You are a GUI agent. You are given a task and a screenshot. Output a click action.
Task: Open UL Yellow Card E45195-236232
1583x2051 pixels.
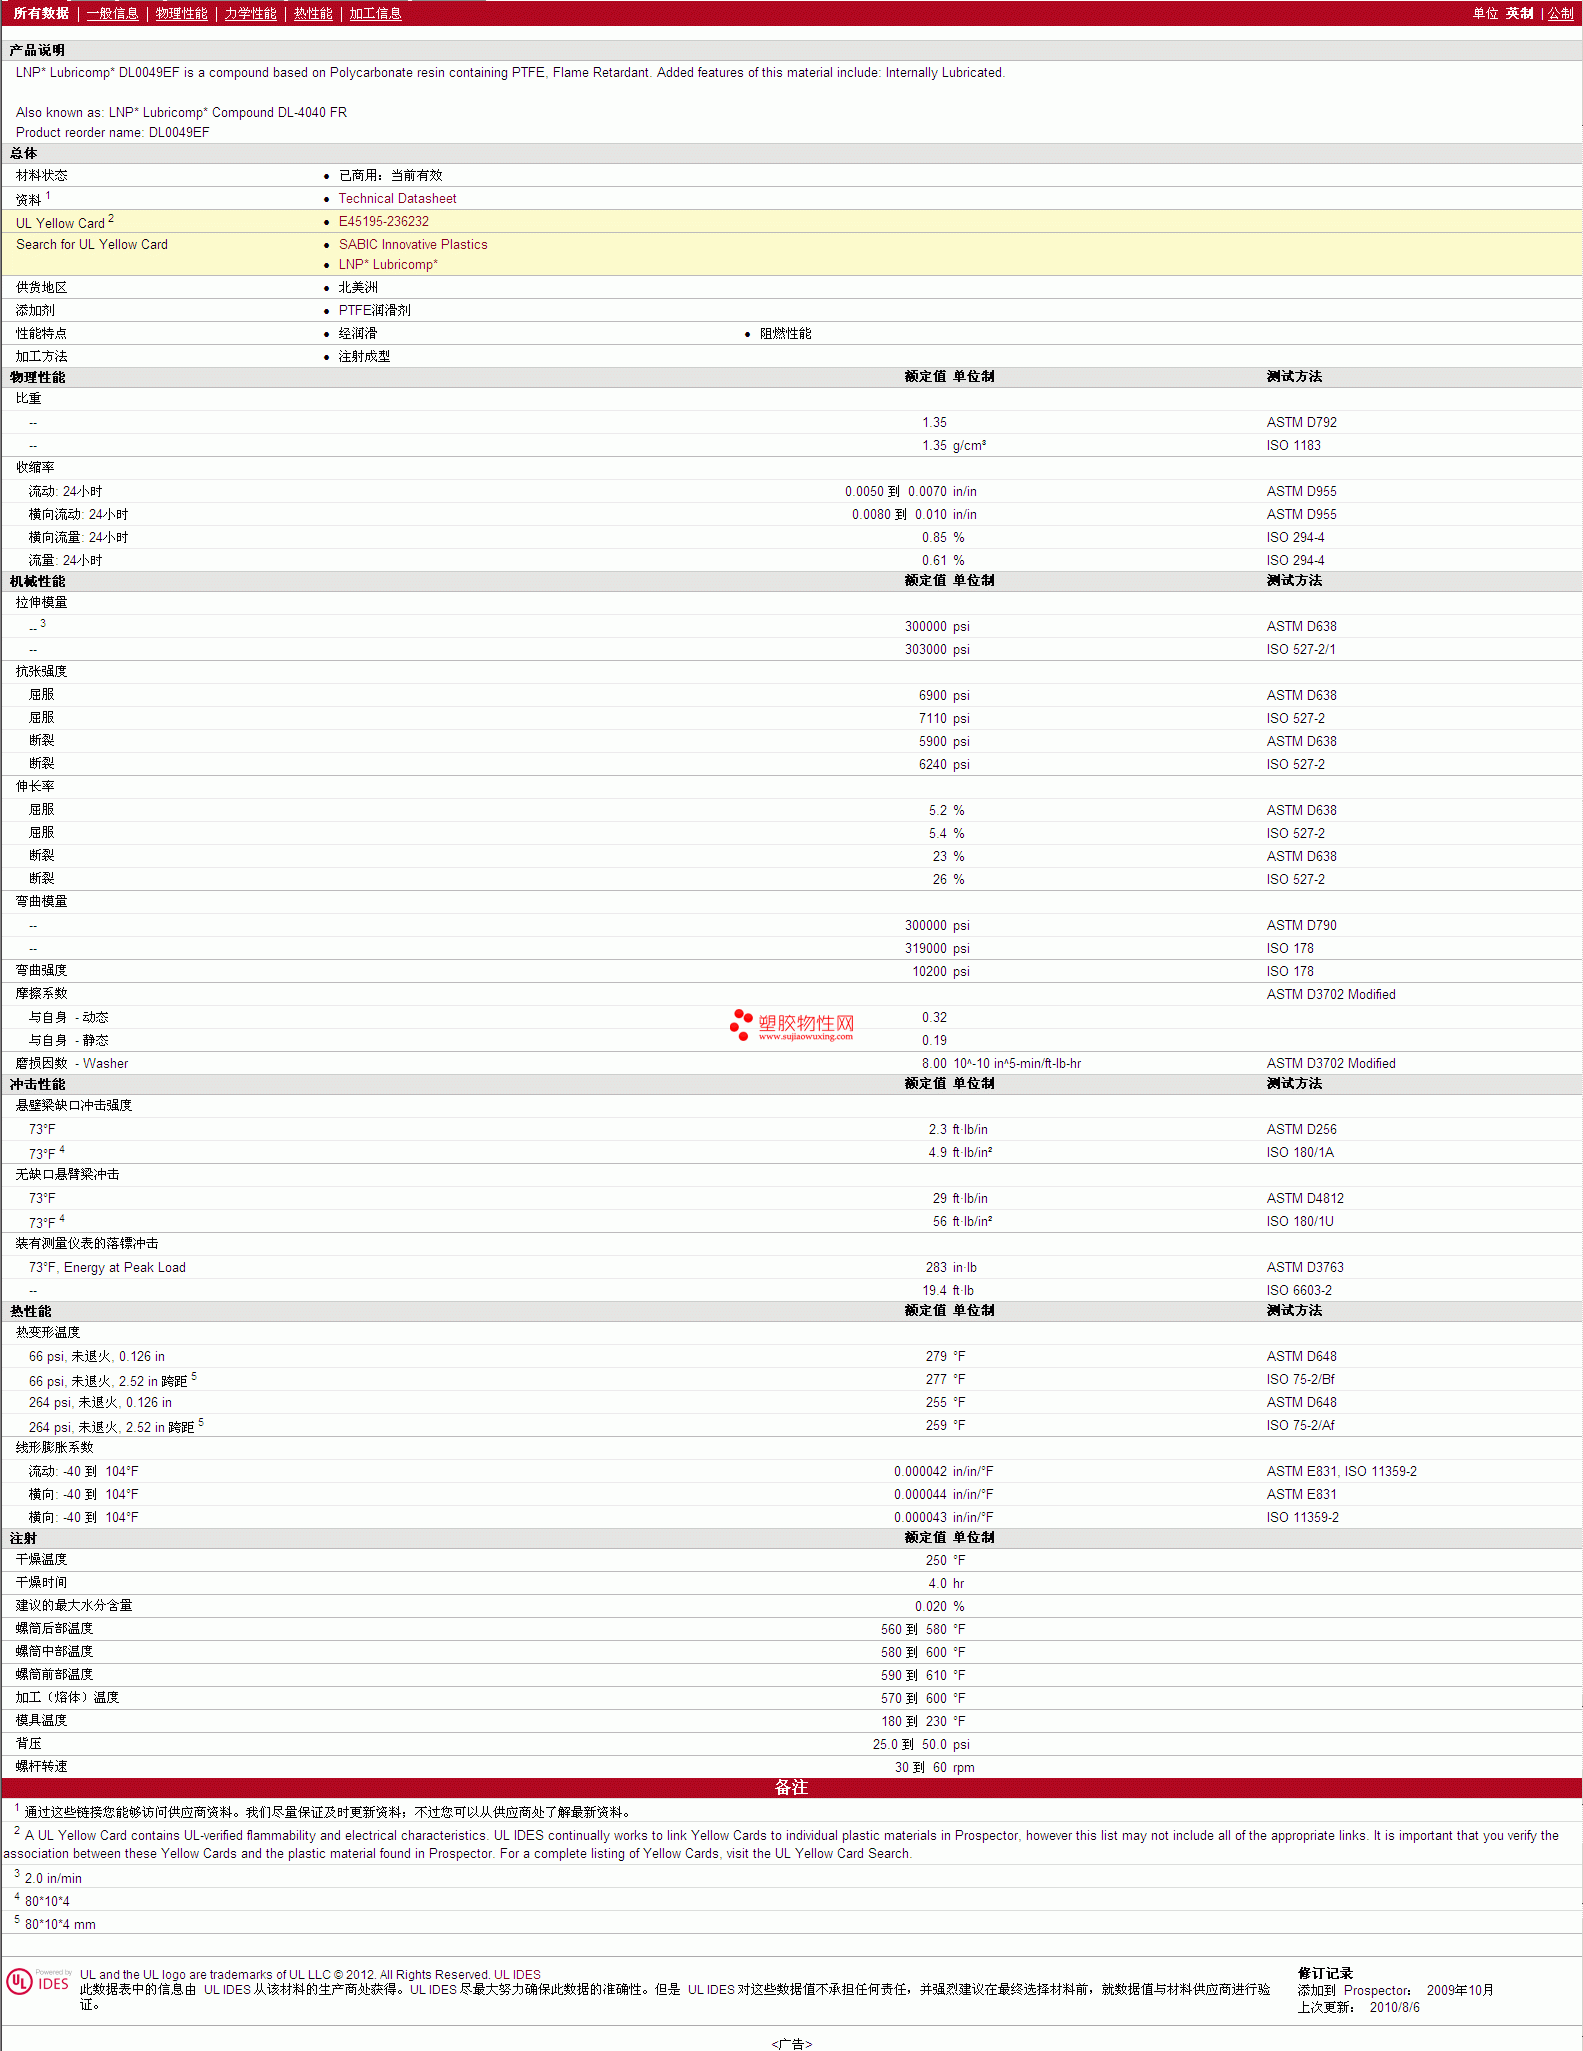click(x=384, y=222)
